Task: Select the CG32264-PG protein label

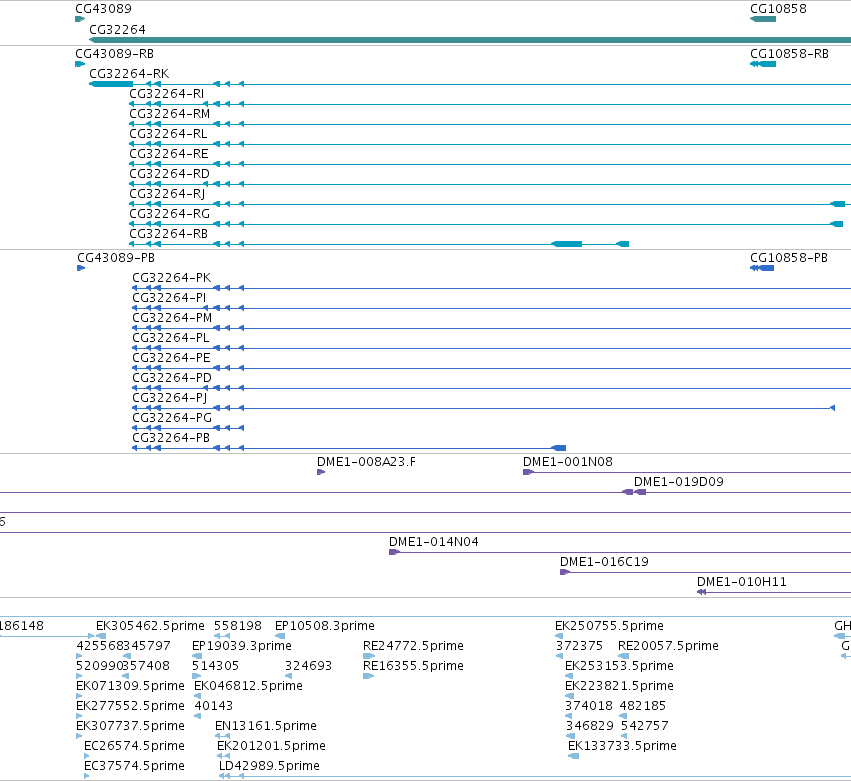Action: pyautogui.click(x=172, y=418)
